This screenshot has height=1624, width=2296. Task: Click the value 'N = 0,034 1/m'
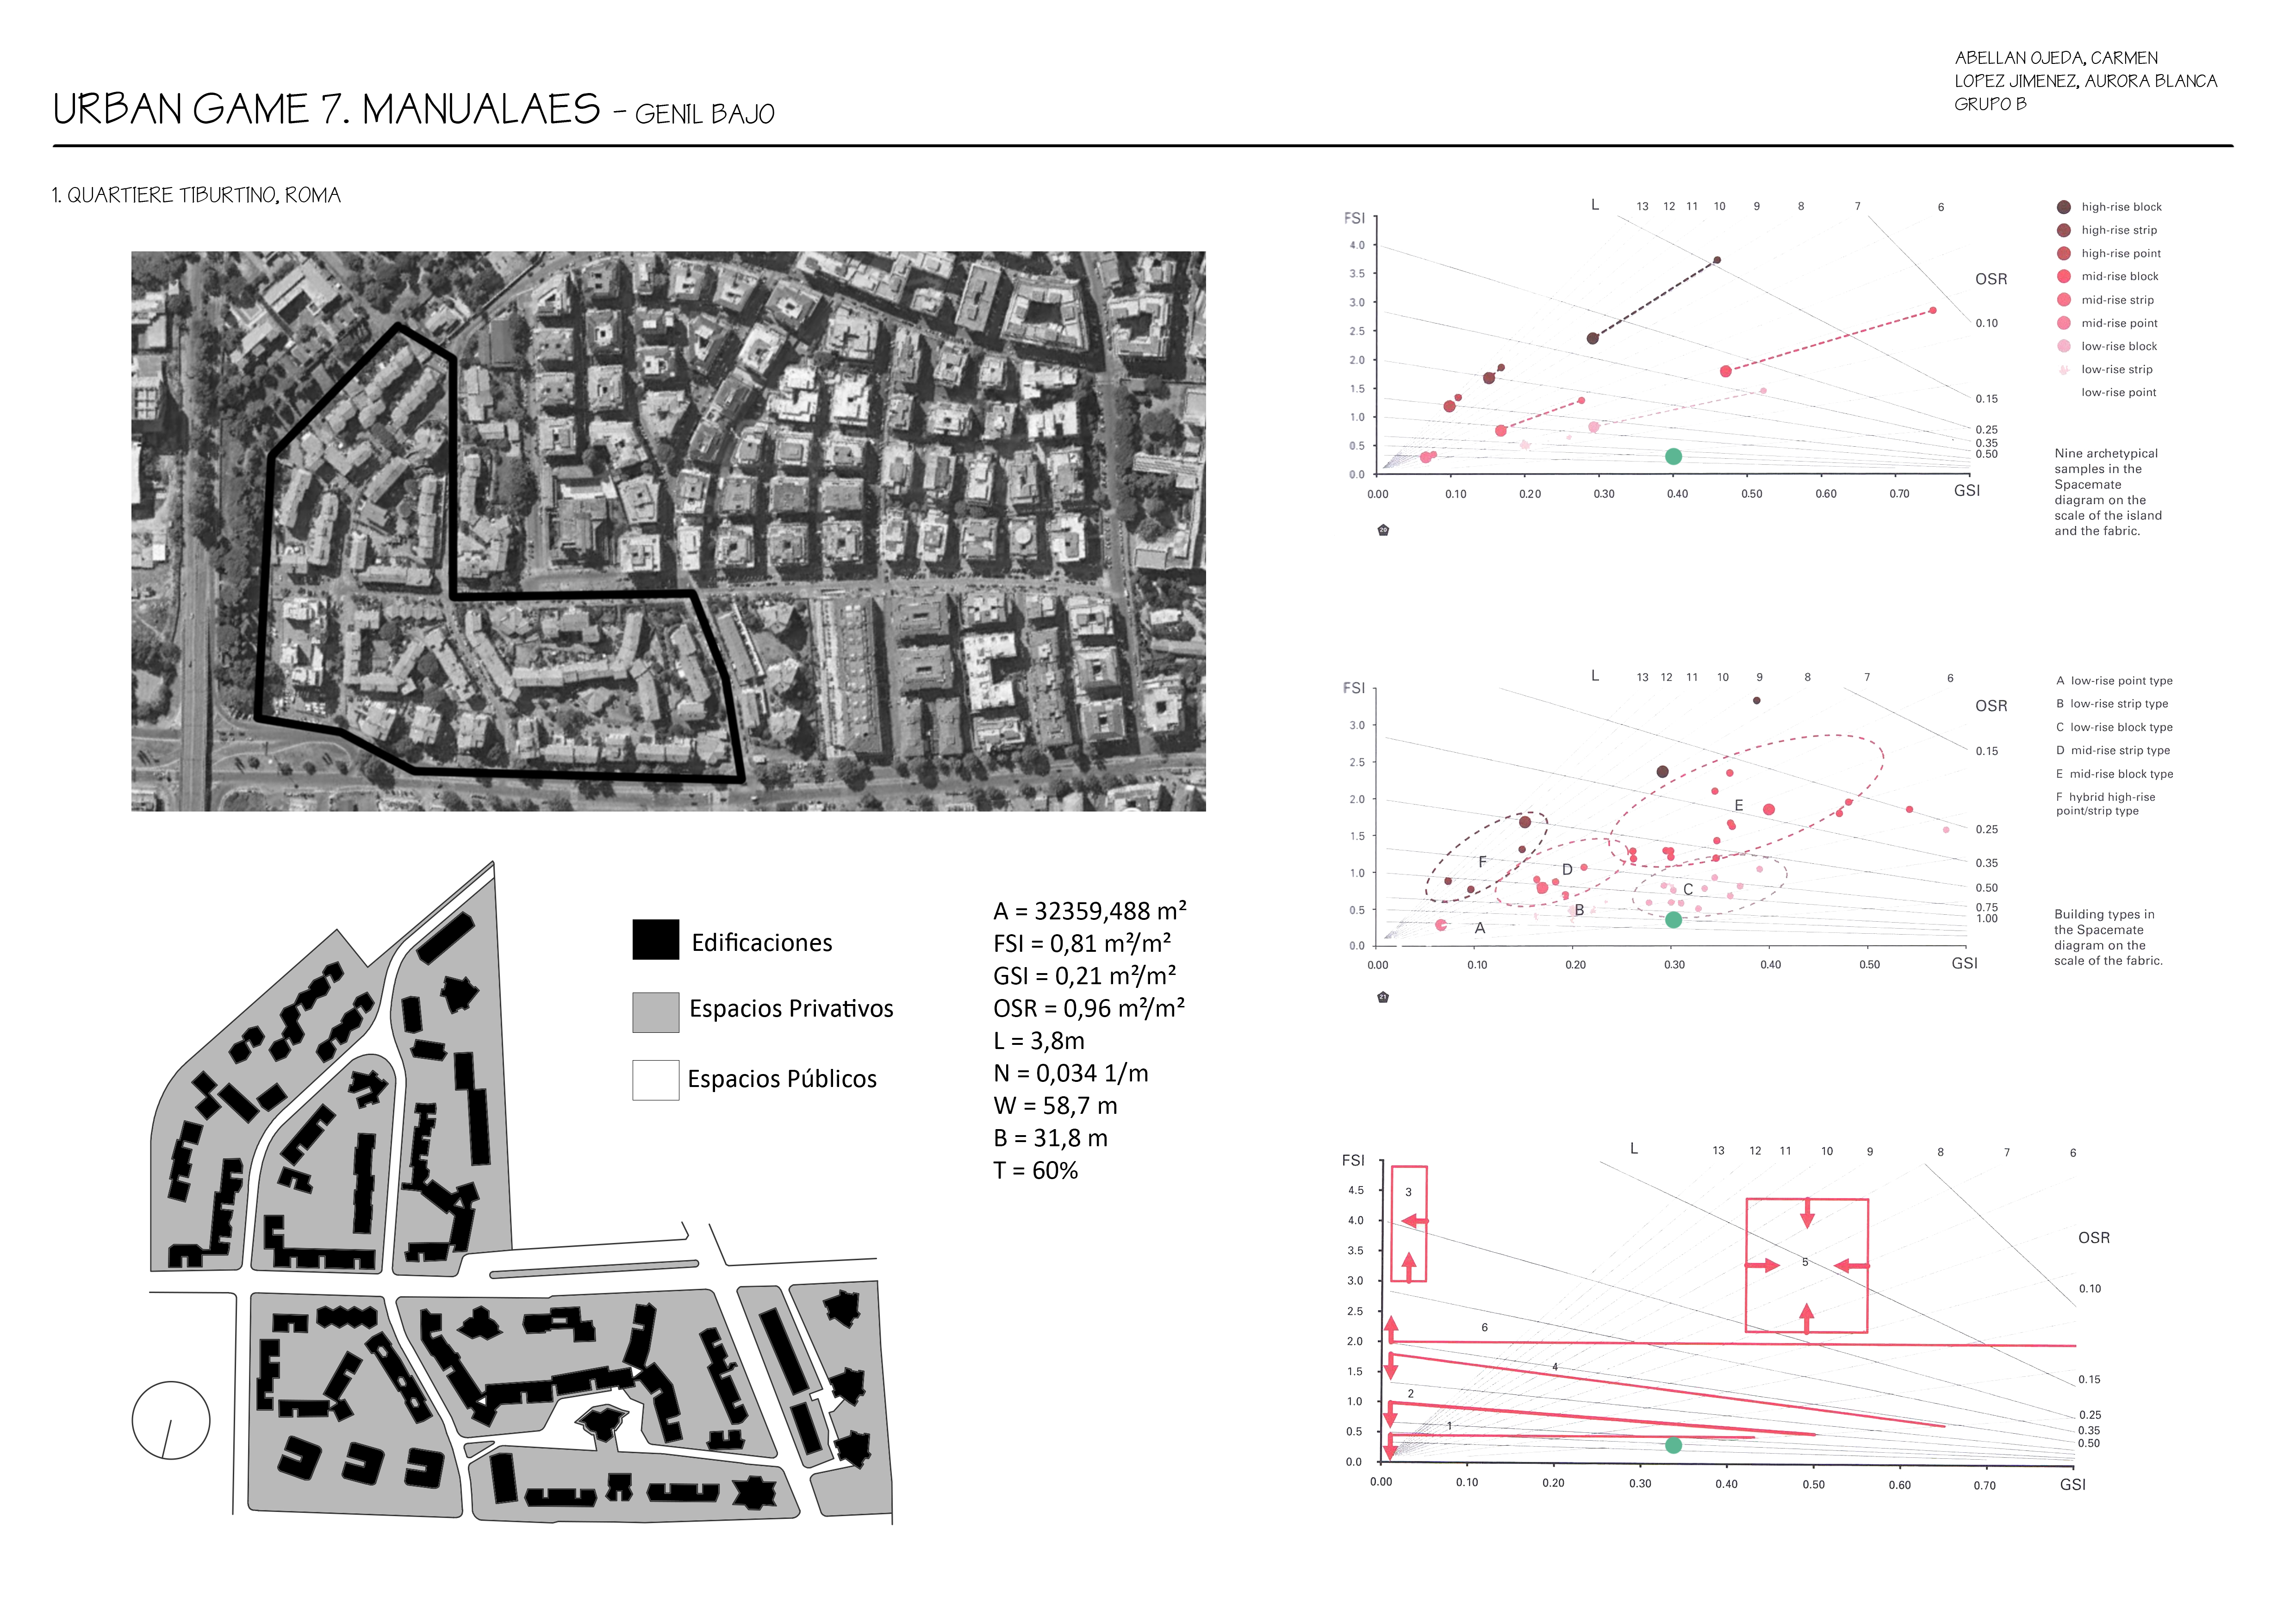1071,1073
